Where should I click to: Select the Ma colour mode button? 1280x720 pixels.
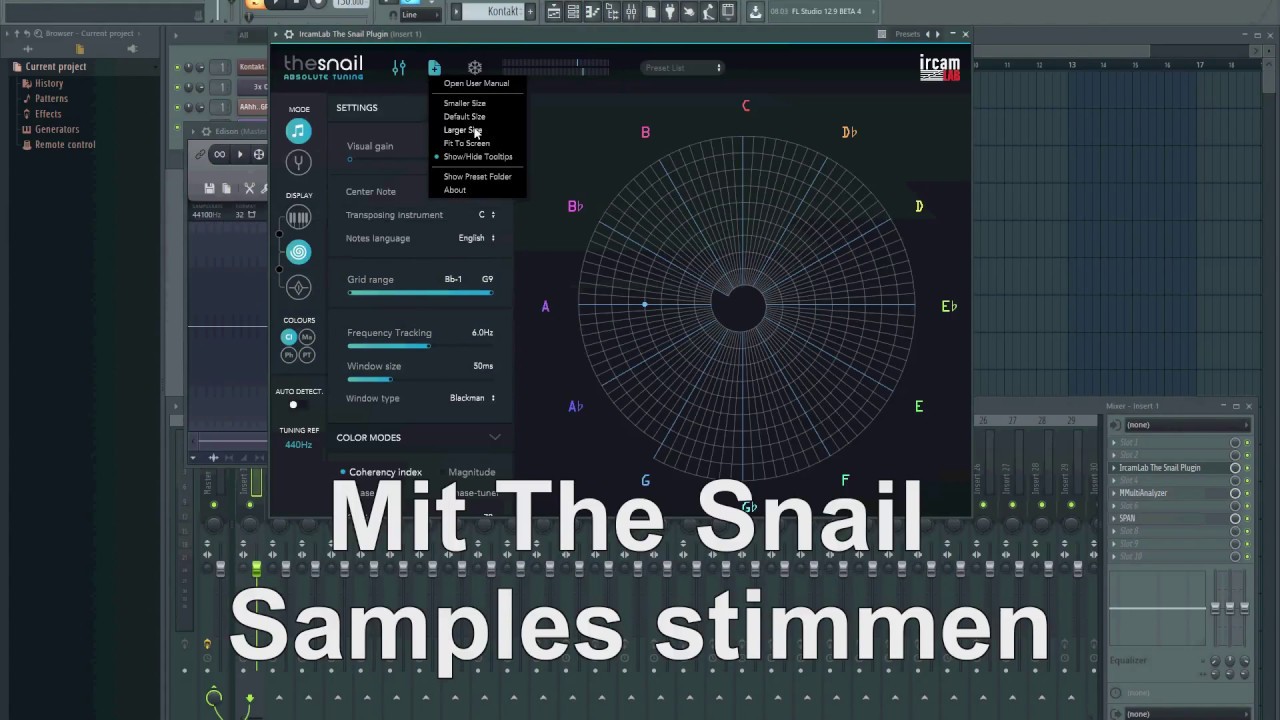point(307,337)
